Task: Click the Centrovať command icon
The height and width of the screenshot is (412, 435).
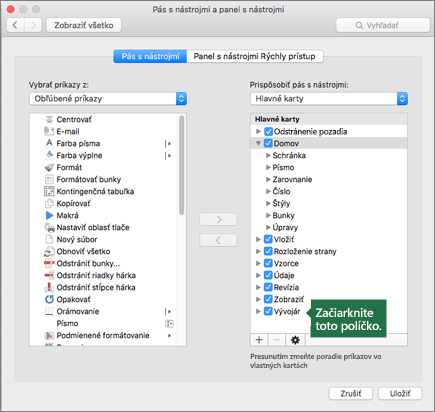Action: click(x=49, y=119)
